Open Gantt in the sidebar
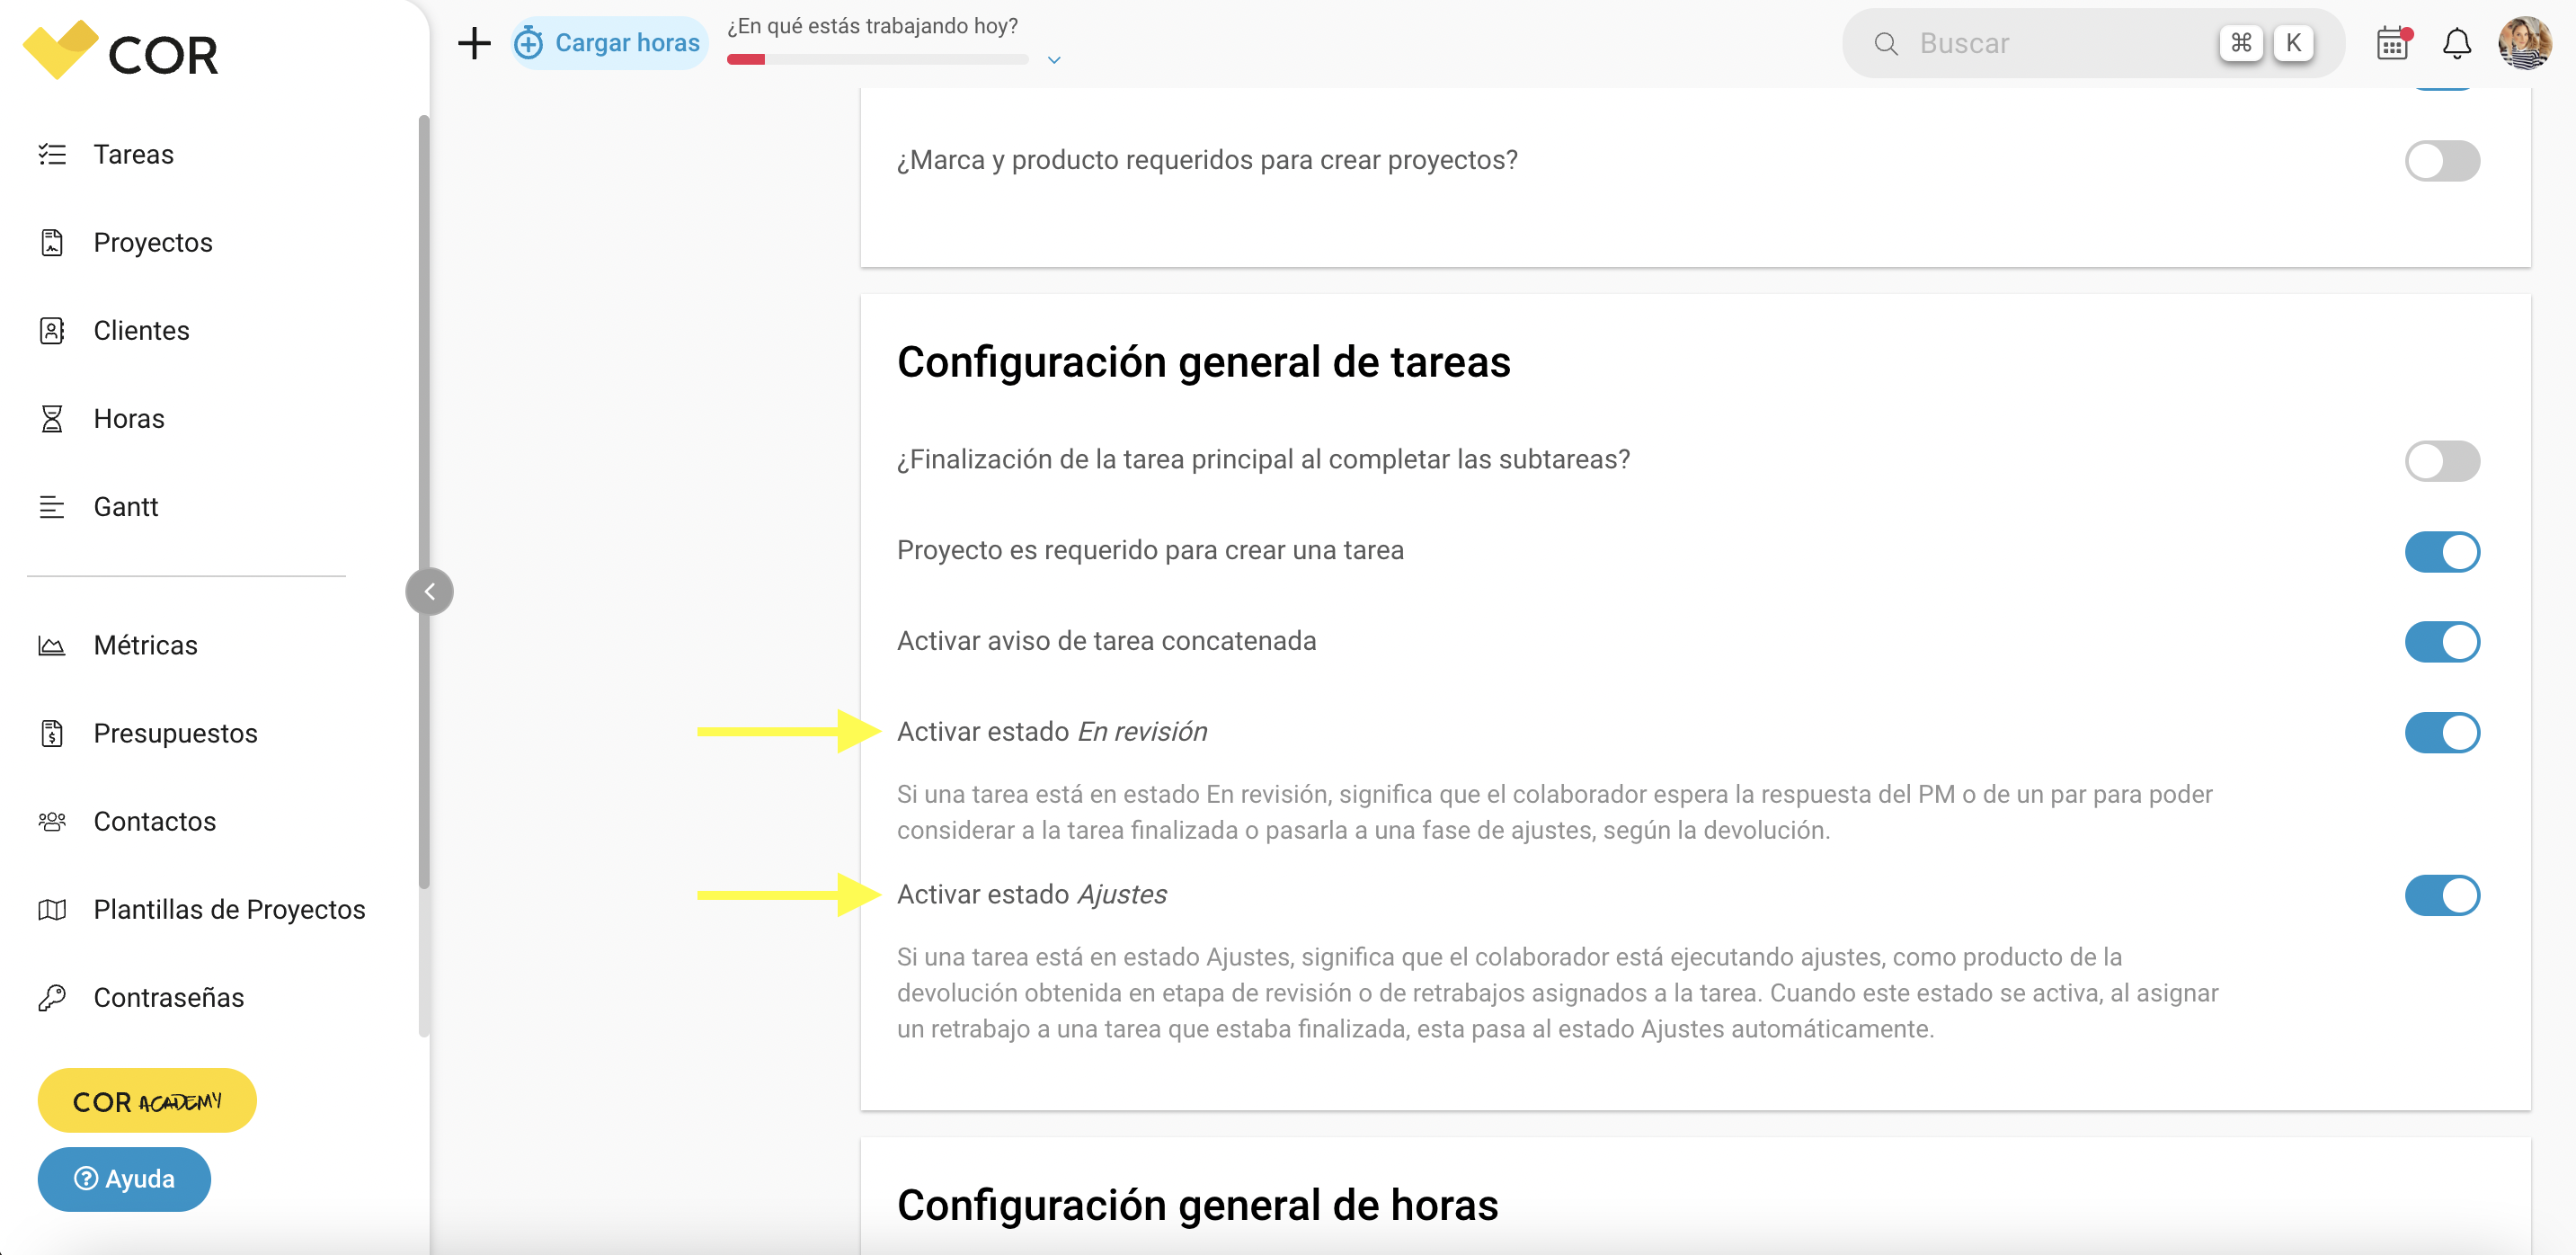This screenshot has height=1255, width=2576. click(126, 506)
